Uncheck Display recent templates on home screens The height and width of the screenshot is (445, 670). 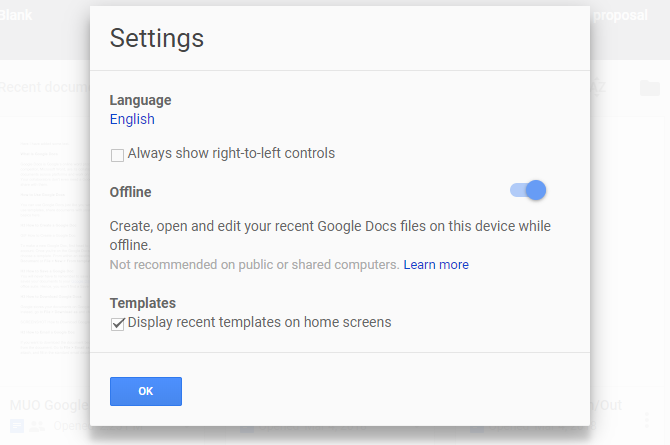click(117, 324)
